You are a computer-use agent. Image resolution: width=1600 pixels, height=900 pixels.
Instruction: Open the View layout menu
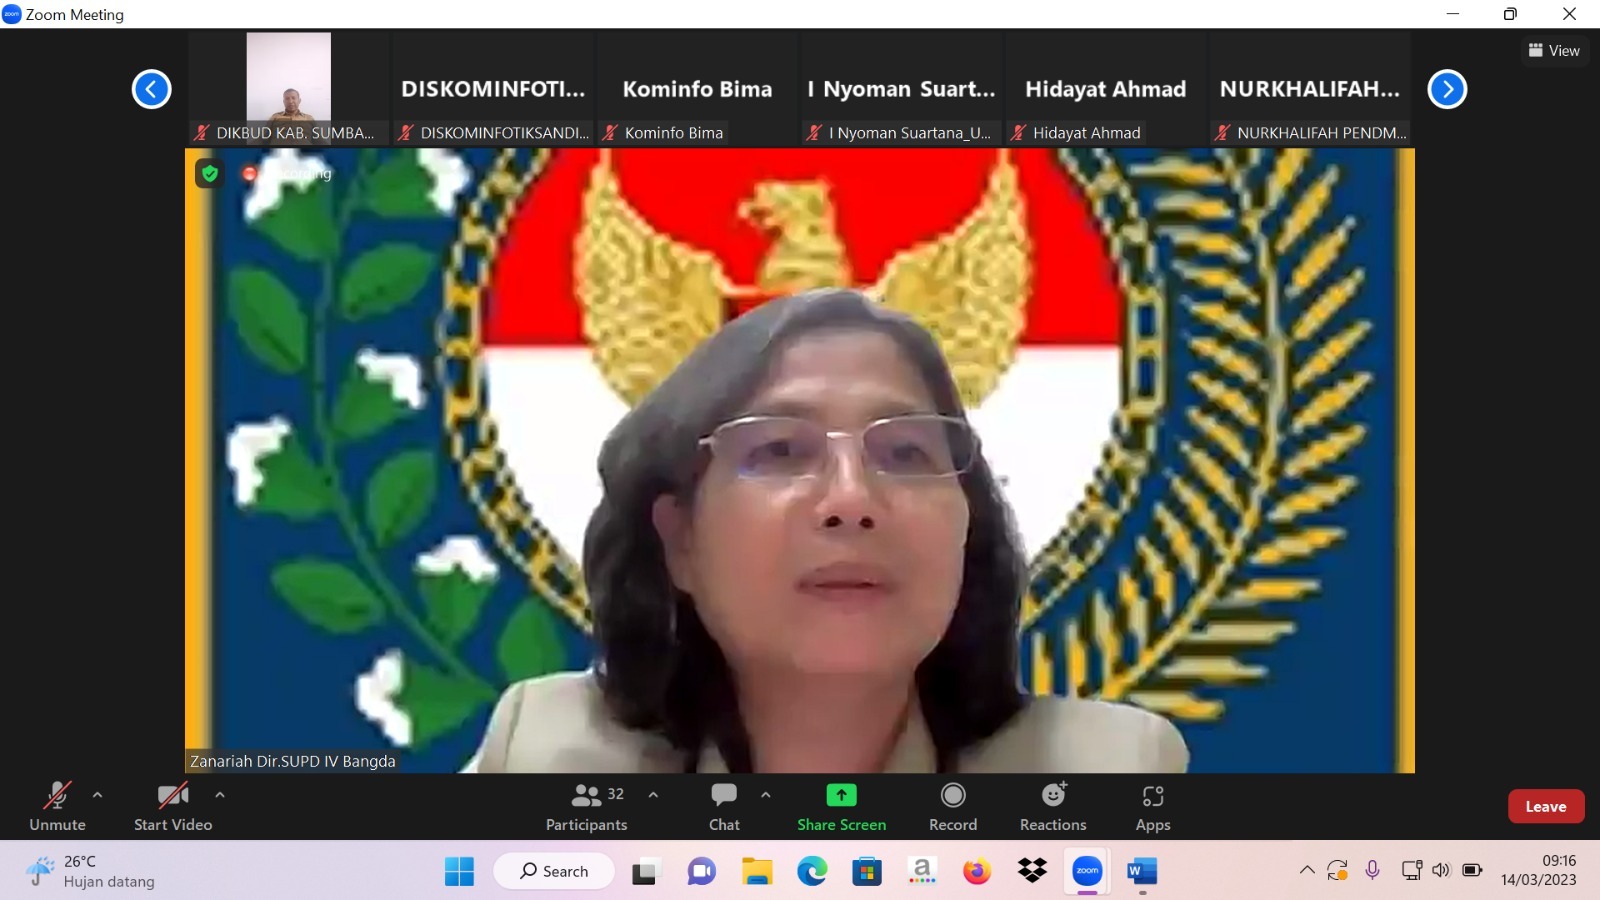1554,50
